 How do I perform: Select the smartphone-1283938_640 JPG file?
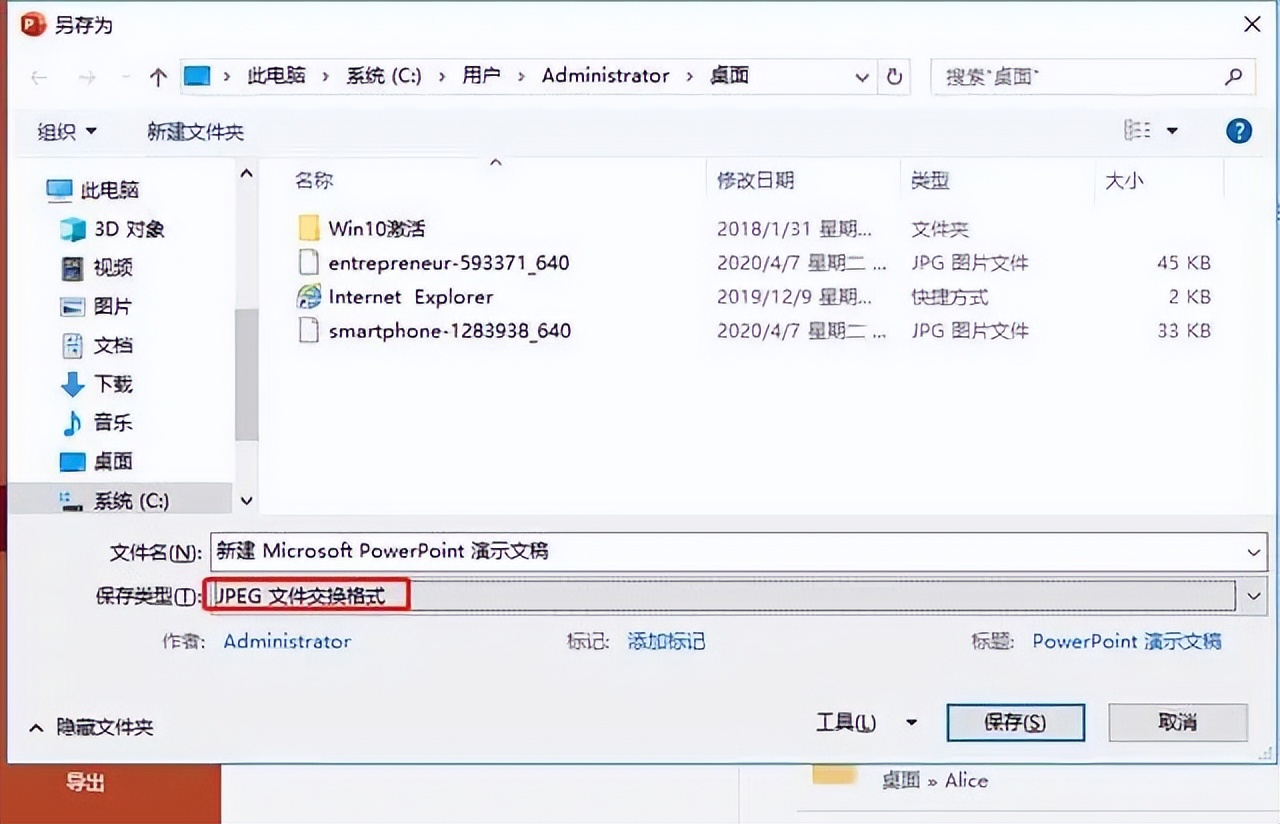click(450, 330)
